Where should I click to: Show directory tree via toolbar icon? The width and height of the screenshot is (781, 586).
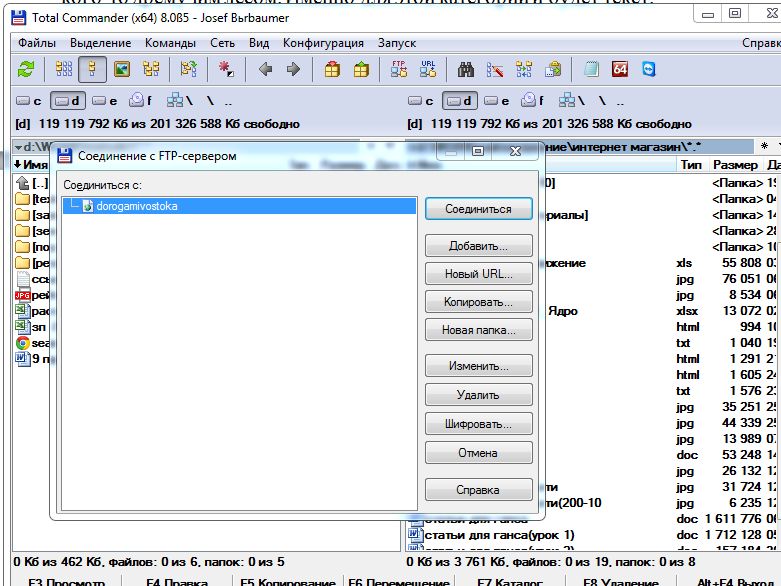(151, 69)
